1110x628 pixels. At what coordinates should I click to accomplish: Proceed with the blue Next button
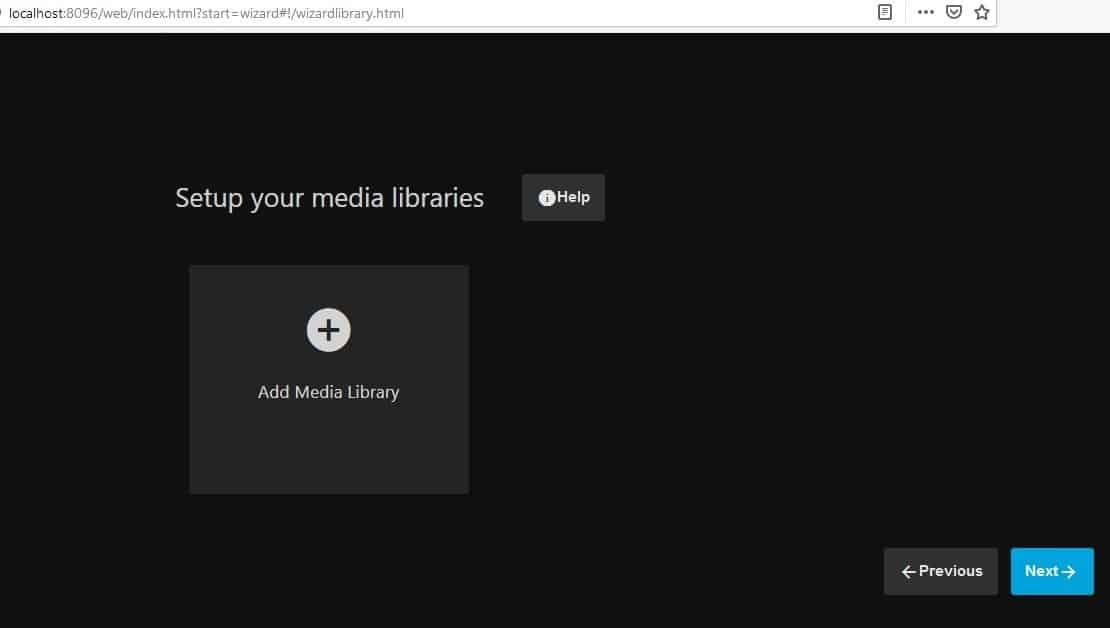(x=1051, y=571)
